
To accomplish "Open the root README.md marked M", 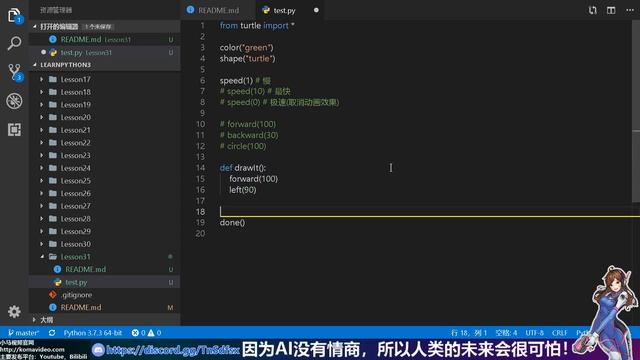I will pos(104,307).
